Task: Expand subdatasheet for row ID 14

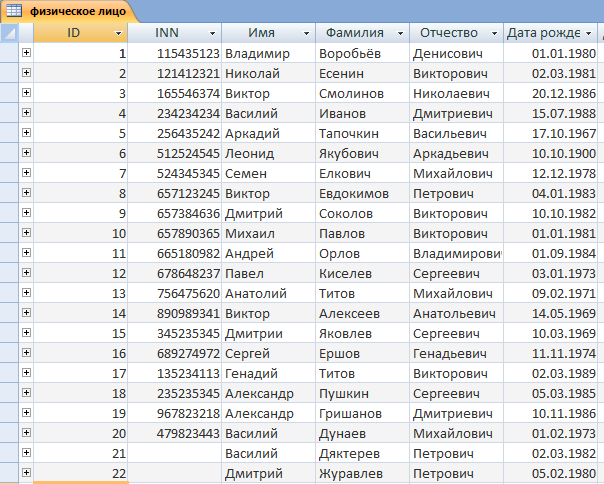Action: point(26,313)
